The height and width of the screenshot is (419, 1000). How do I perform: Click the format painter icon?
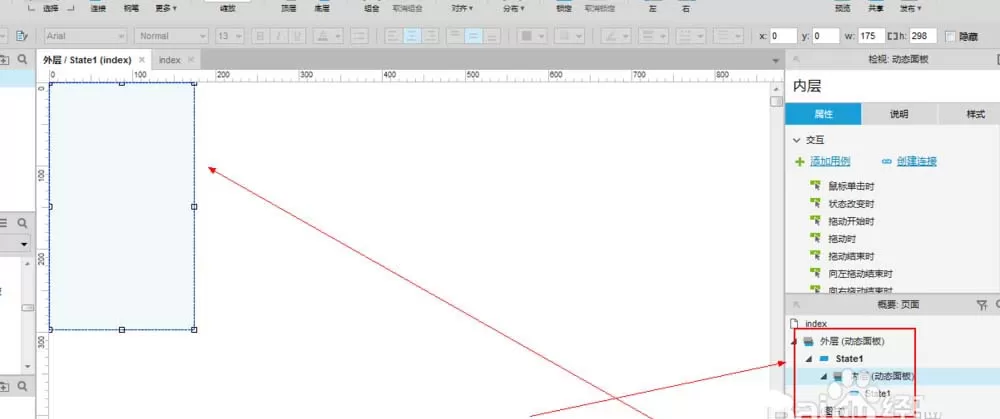(22, 36)
